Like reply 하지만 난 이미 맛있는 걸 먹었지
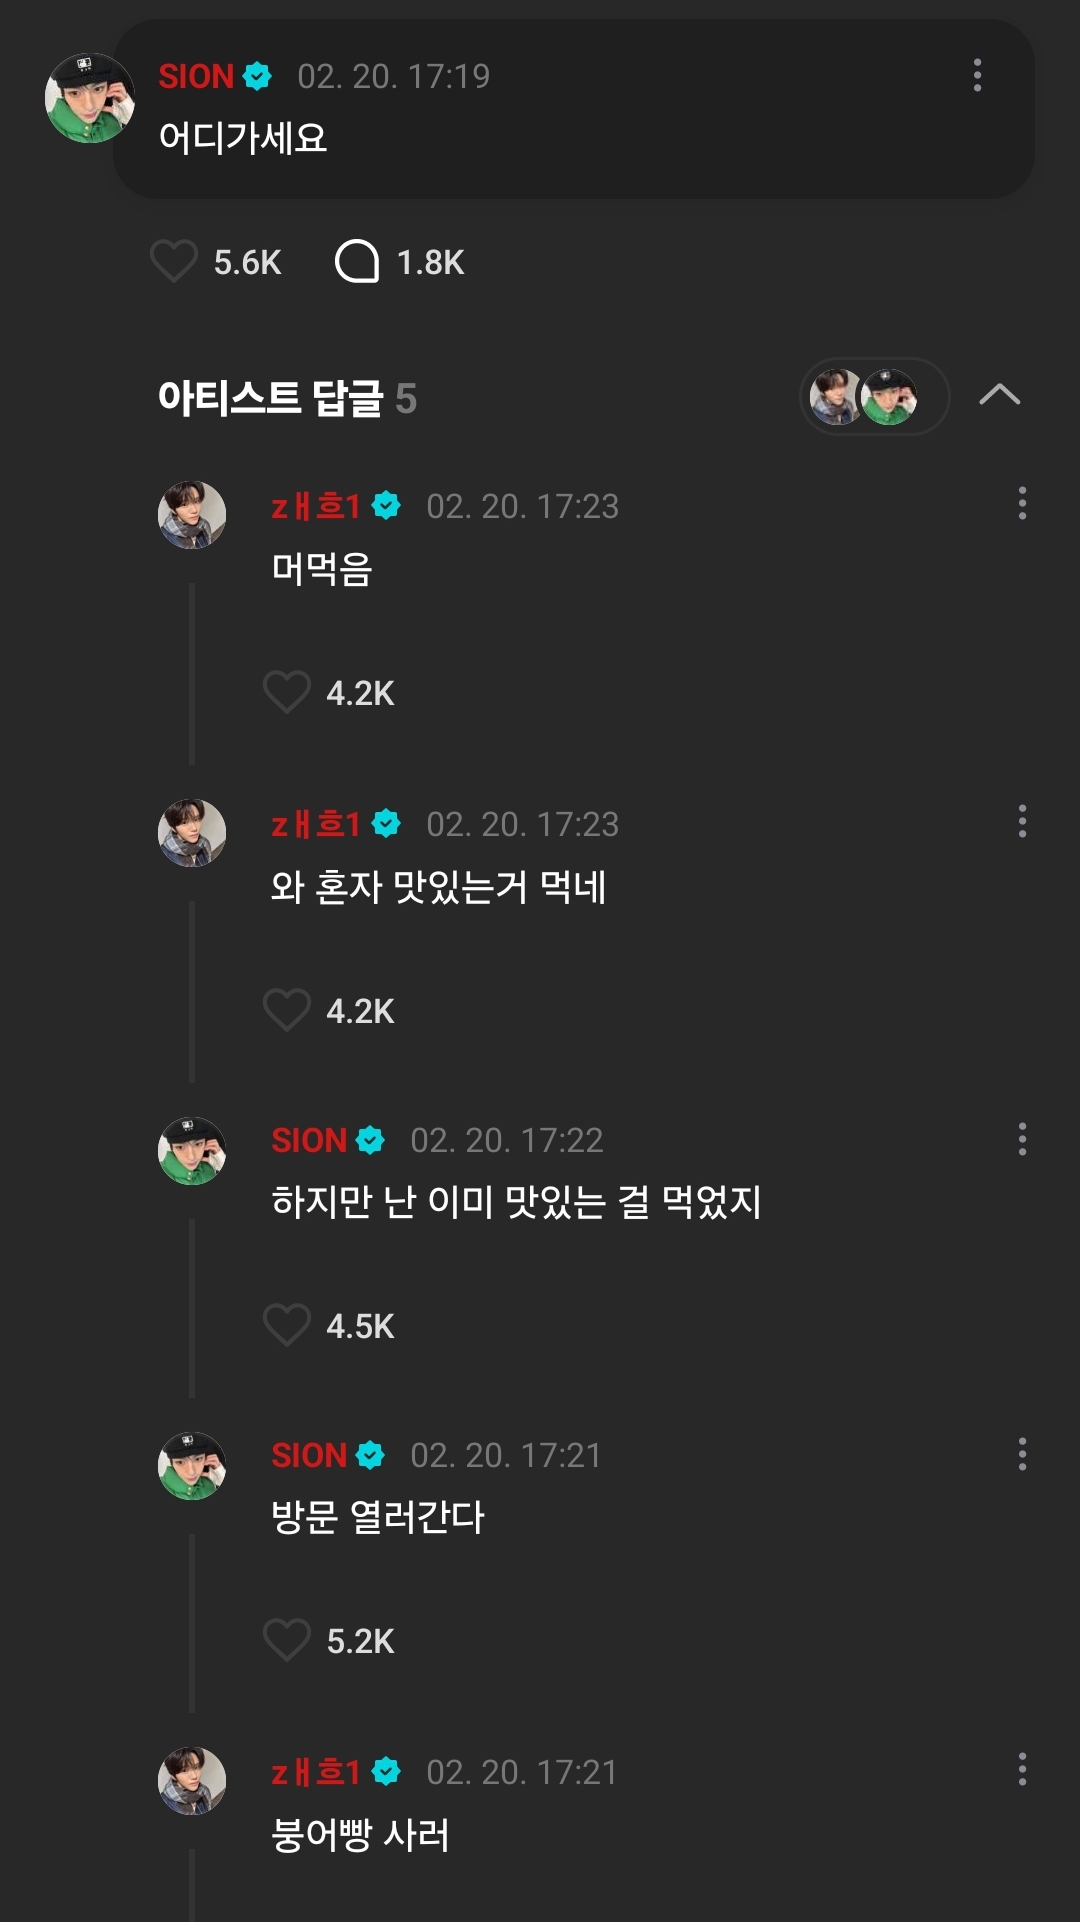 pyautogui.click(x=287, y=1325)
